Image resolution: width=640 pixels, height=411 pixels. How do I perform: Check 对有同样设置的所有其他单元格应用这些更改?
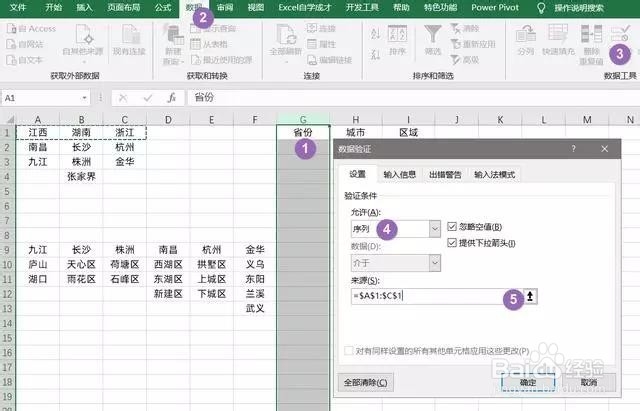349,351
